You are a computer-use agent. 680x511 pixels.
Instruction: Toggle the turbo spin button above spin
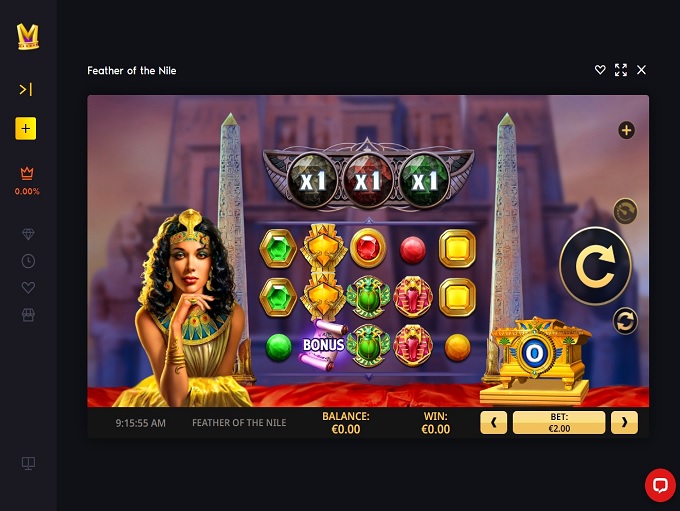click(x=625, y=211)
